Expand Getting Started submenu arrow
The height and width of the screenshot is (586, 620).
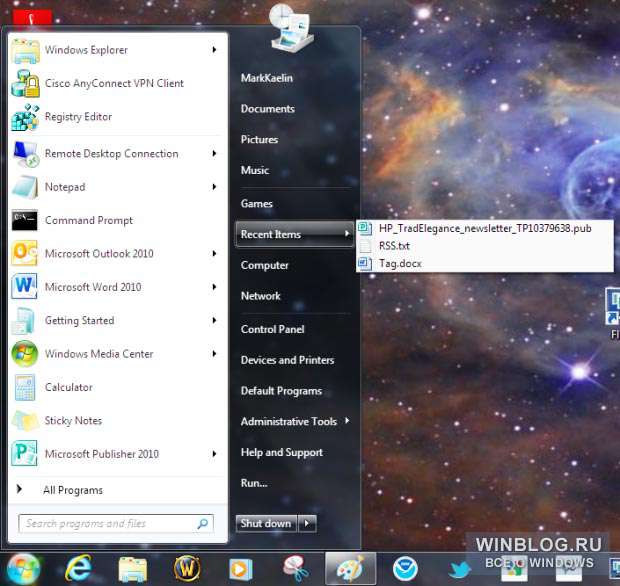(x=214, y=320)
